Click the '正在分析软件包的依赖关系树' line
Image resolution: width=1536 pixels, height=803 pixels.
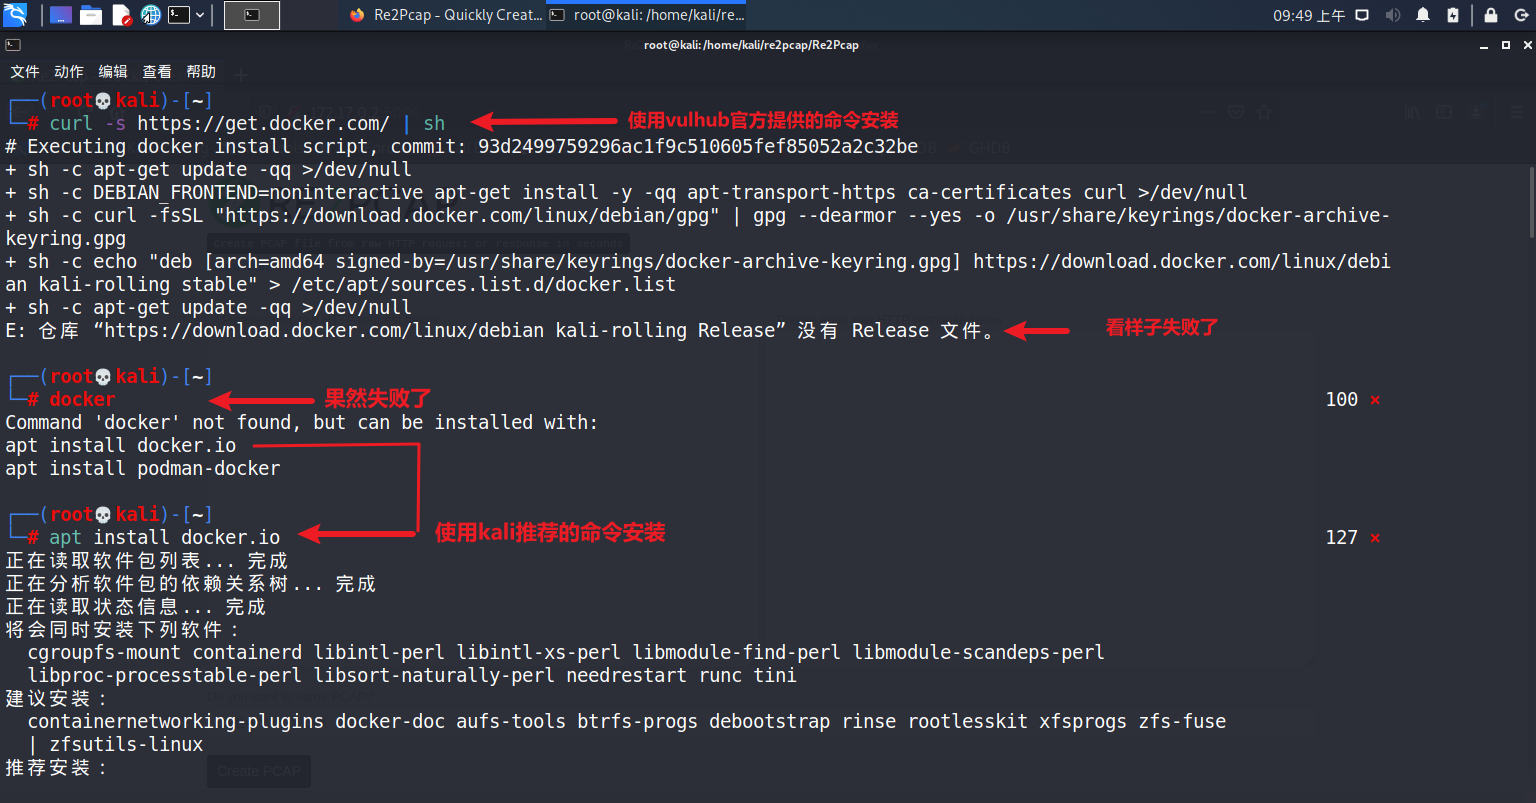pos(191,583)
